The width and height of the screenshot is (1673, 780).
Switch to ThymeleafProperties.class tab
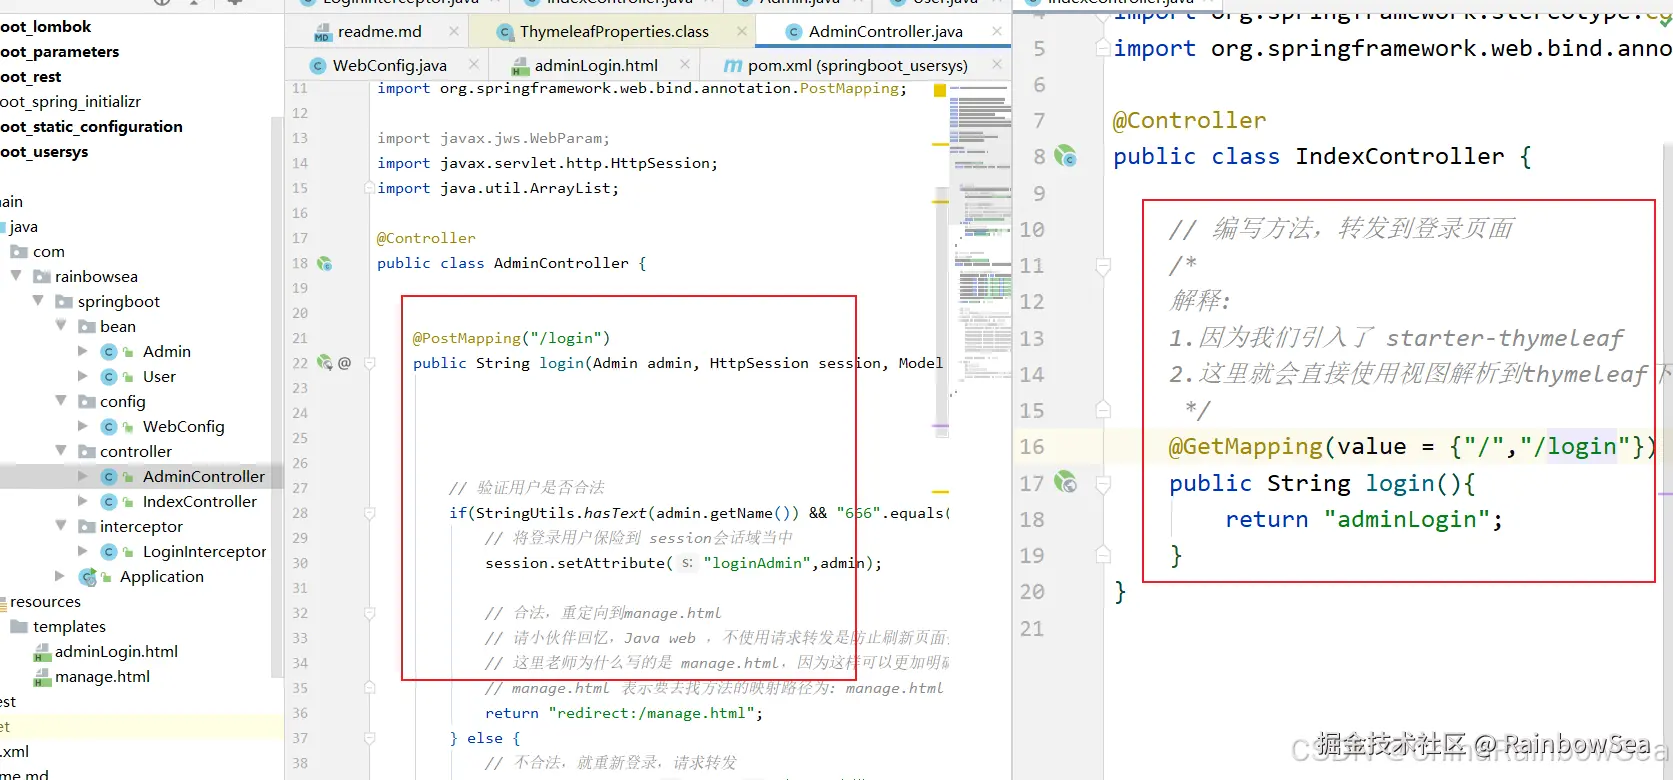click(614, 31)
